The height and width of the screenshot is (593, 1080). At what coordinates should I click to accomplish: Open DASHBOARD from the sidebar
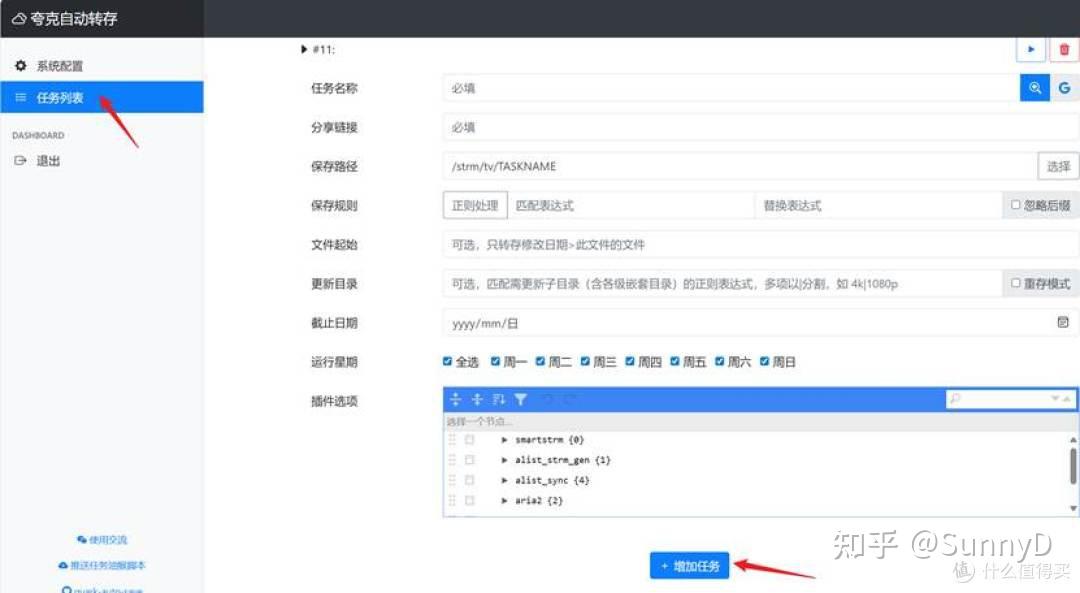(38, 135)
